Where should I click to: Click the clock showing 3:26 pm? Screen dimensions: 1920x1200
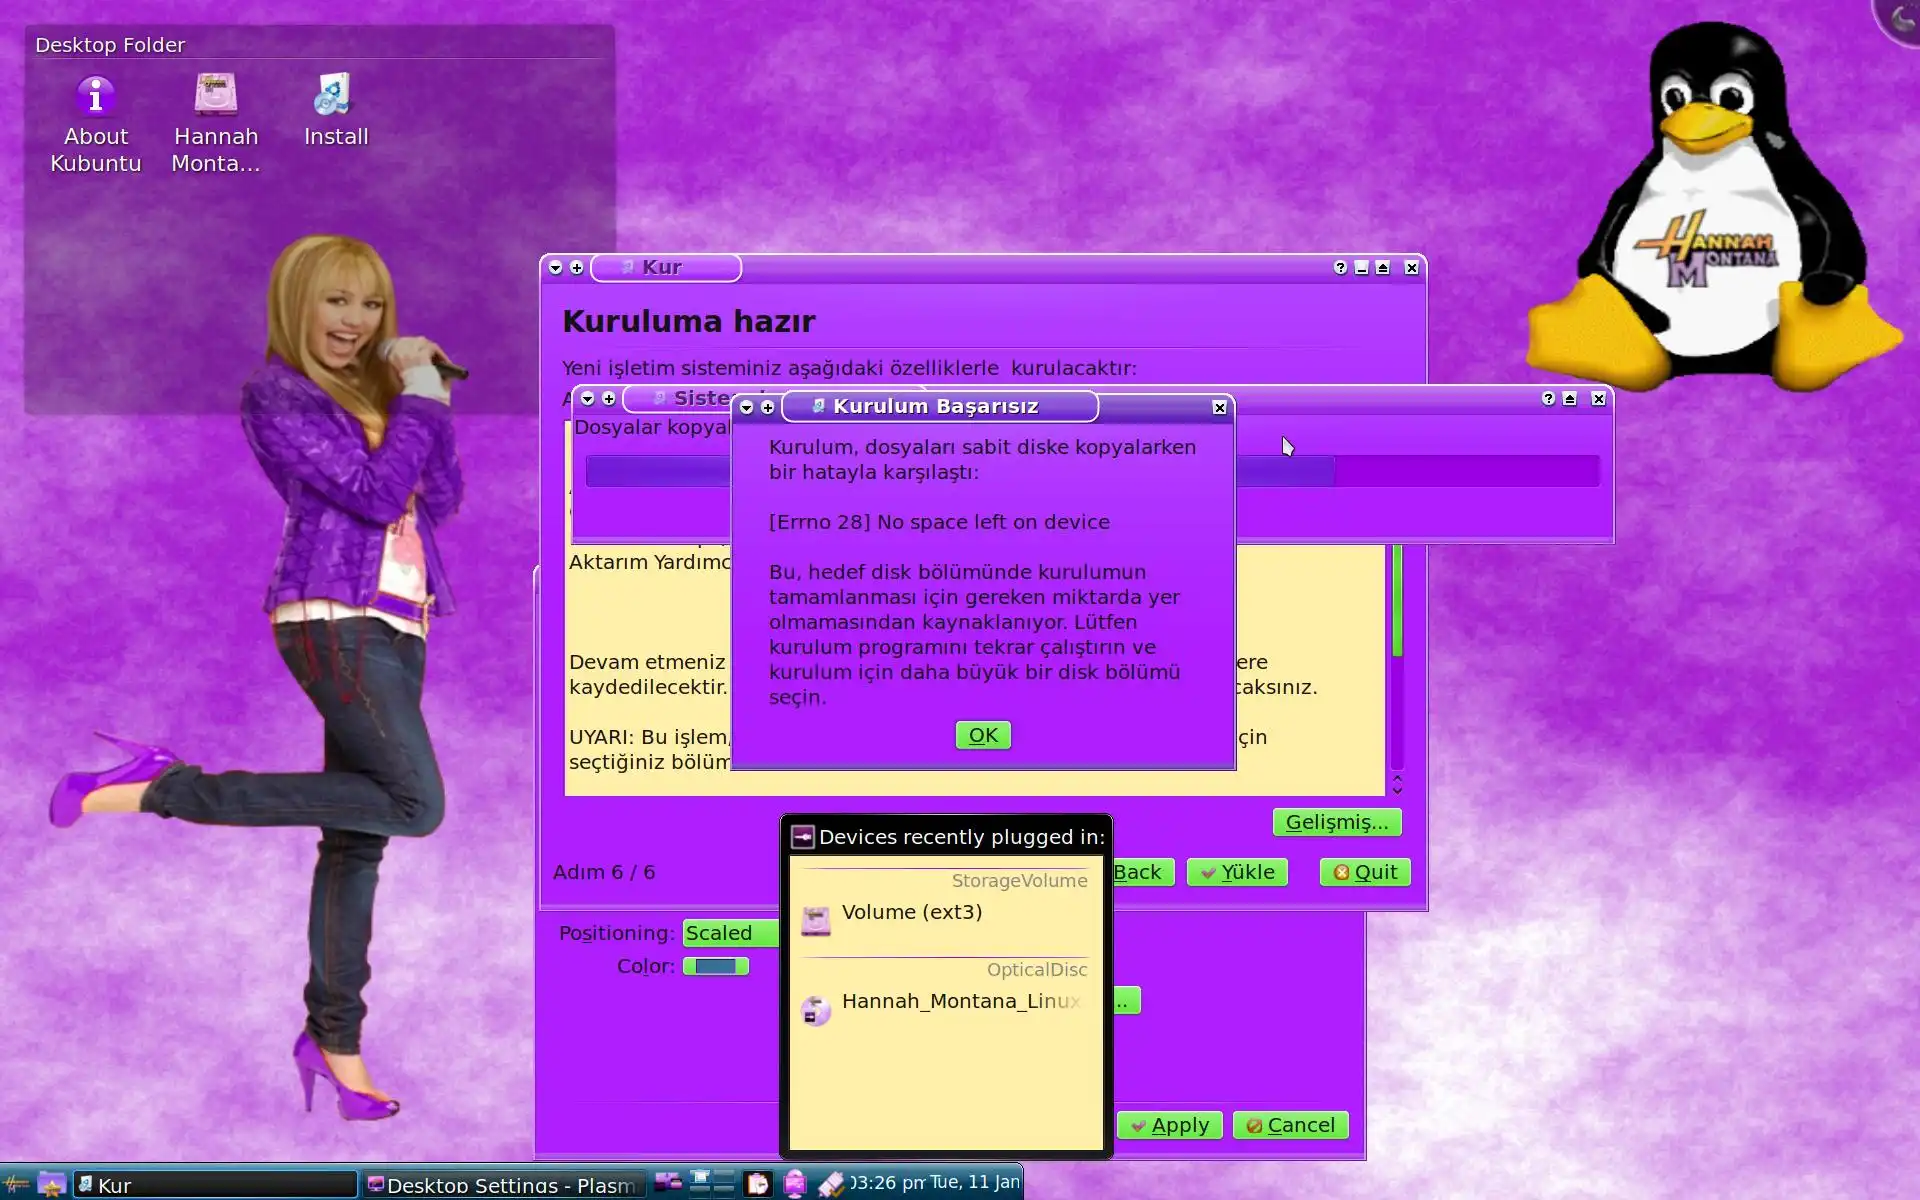click(x=934, y=1183)
